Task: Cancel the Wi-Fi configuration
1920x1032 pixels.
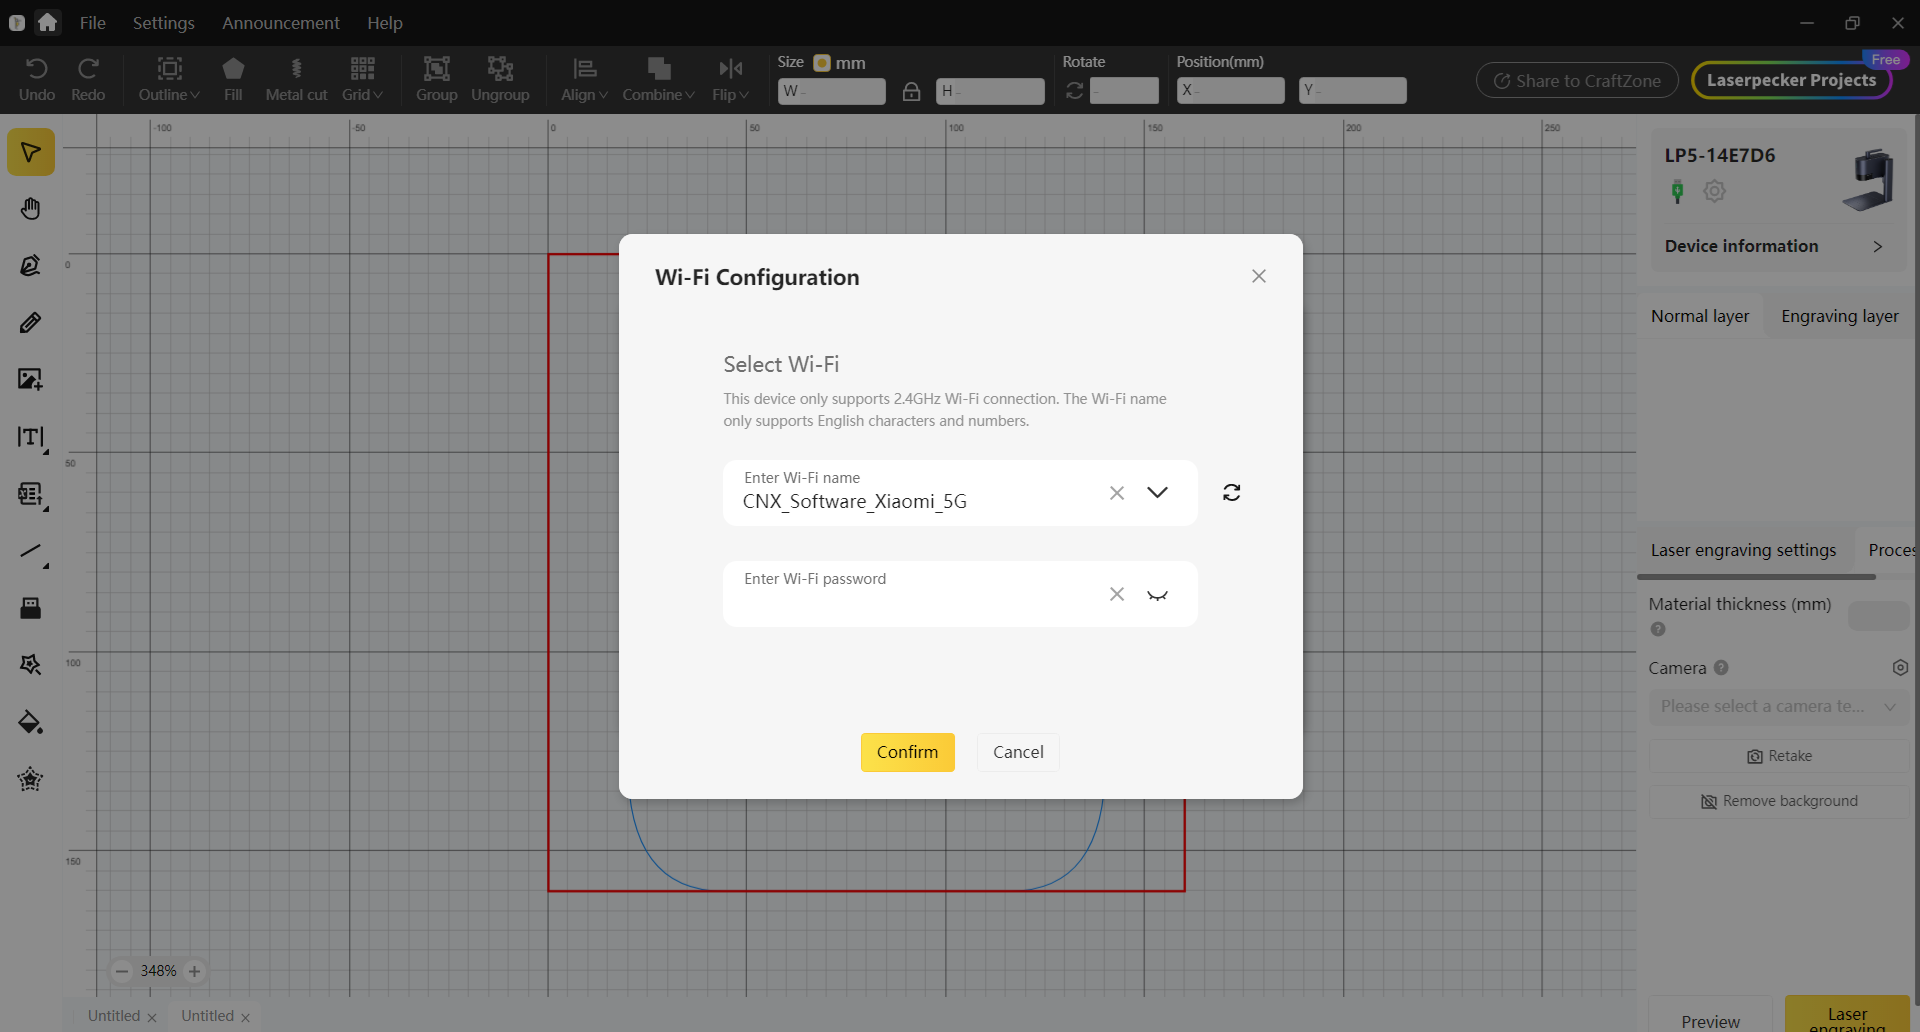Action: pos(1017,752)
